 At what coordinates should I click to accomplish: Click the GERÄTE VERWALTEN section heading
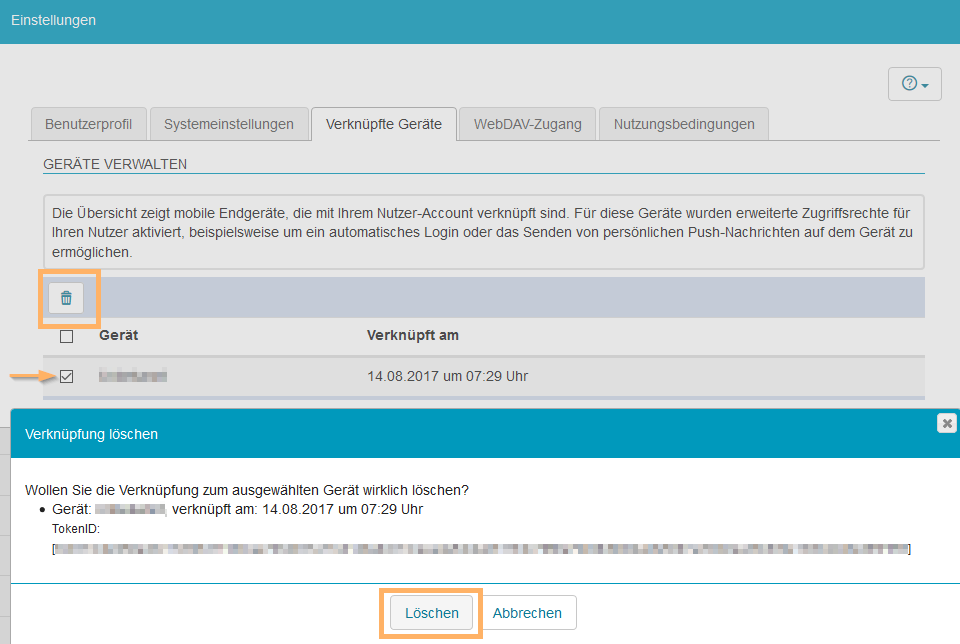tap(115, 163)
